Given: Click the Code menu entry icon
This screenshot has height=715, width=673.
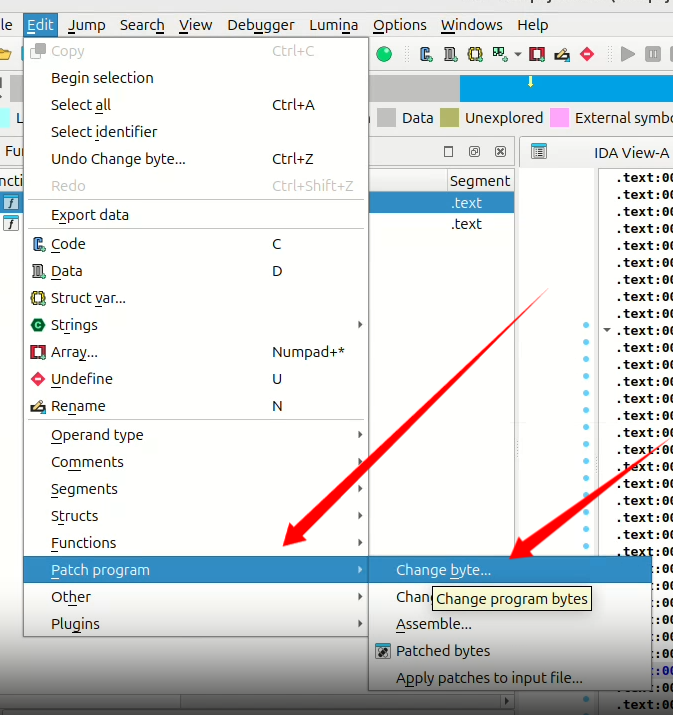Looking at the screenshot, I should point(38,244).
